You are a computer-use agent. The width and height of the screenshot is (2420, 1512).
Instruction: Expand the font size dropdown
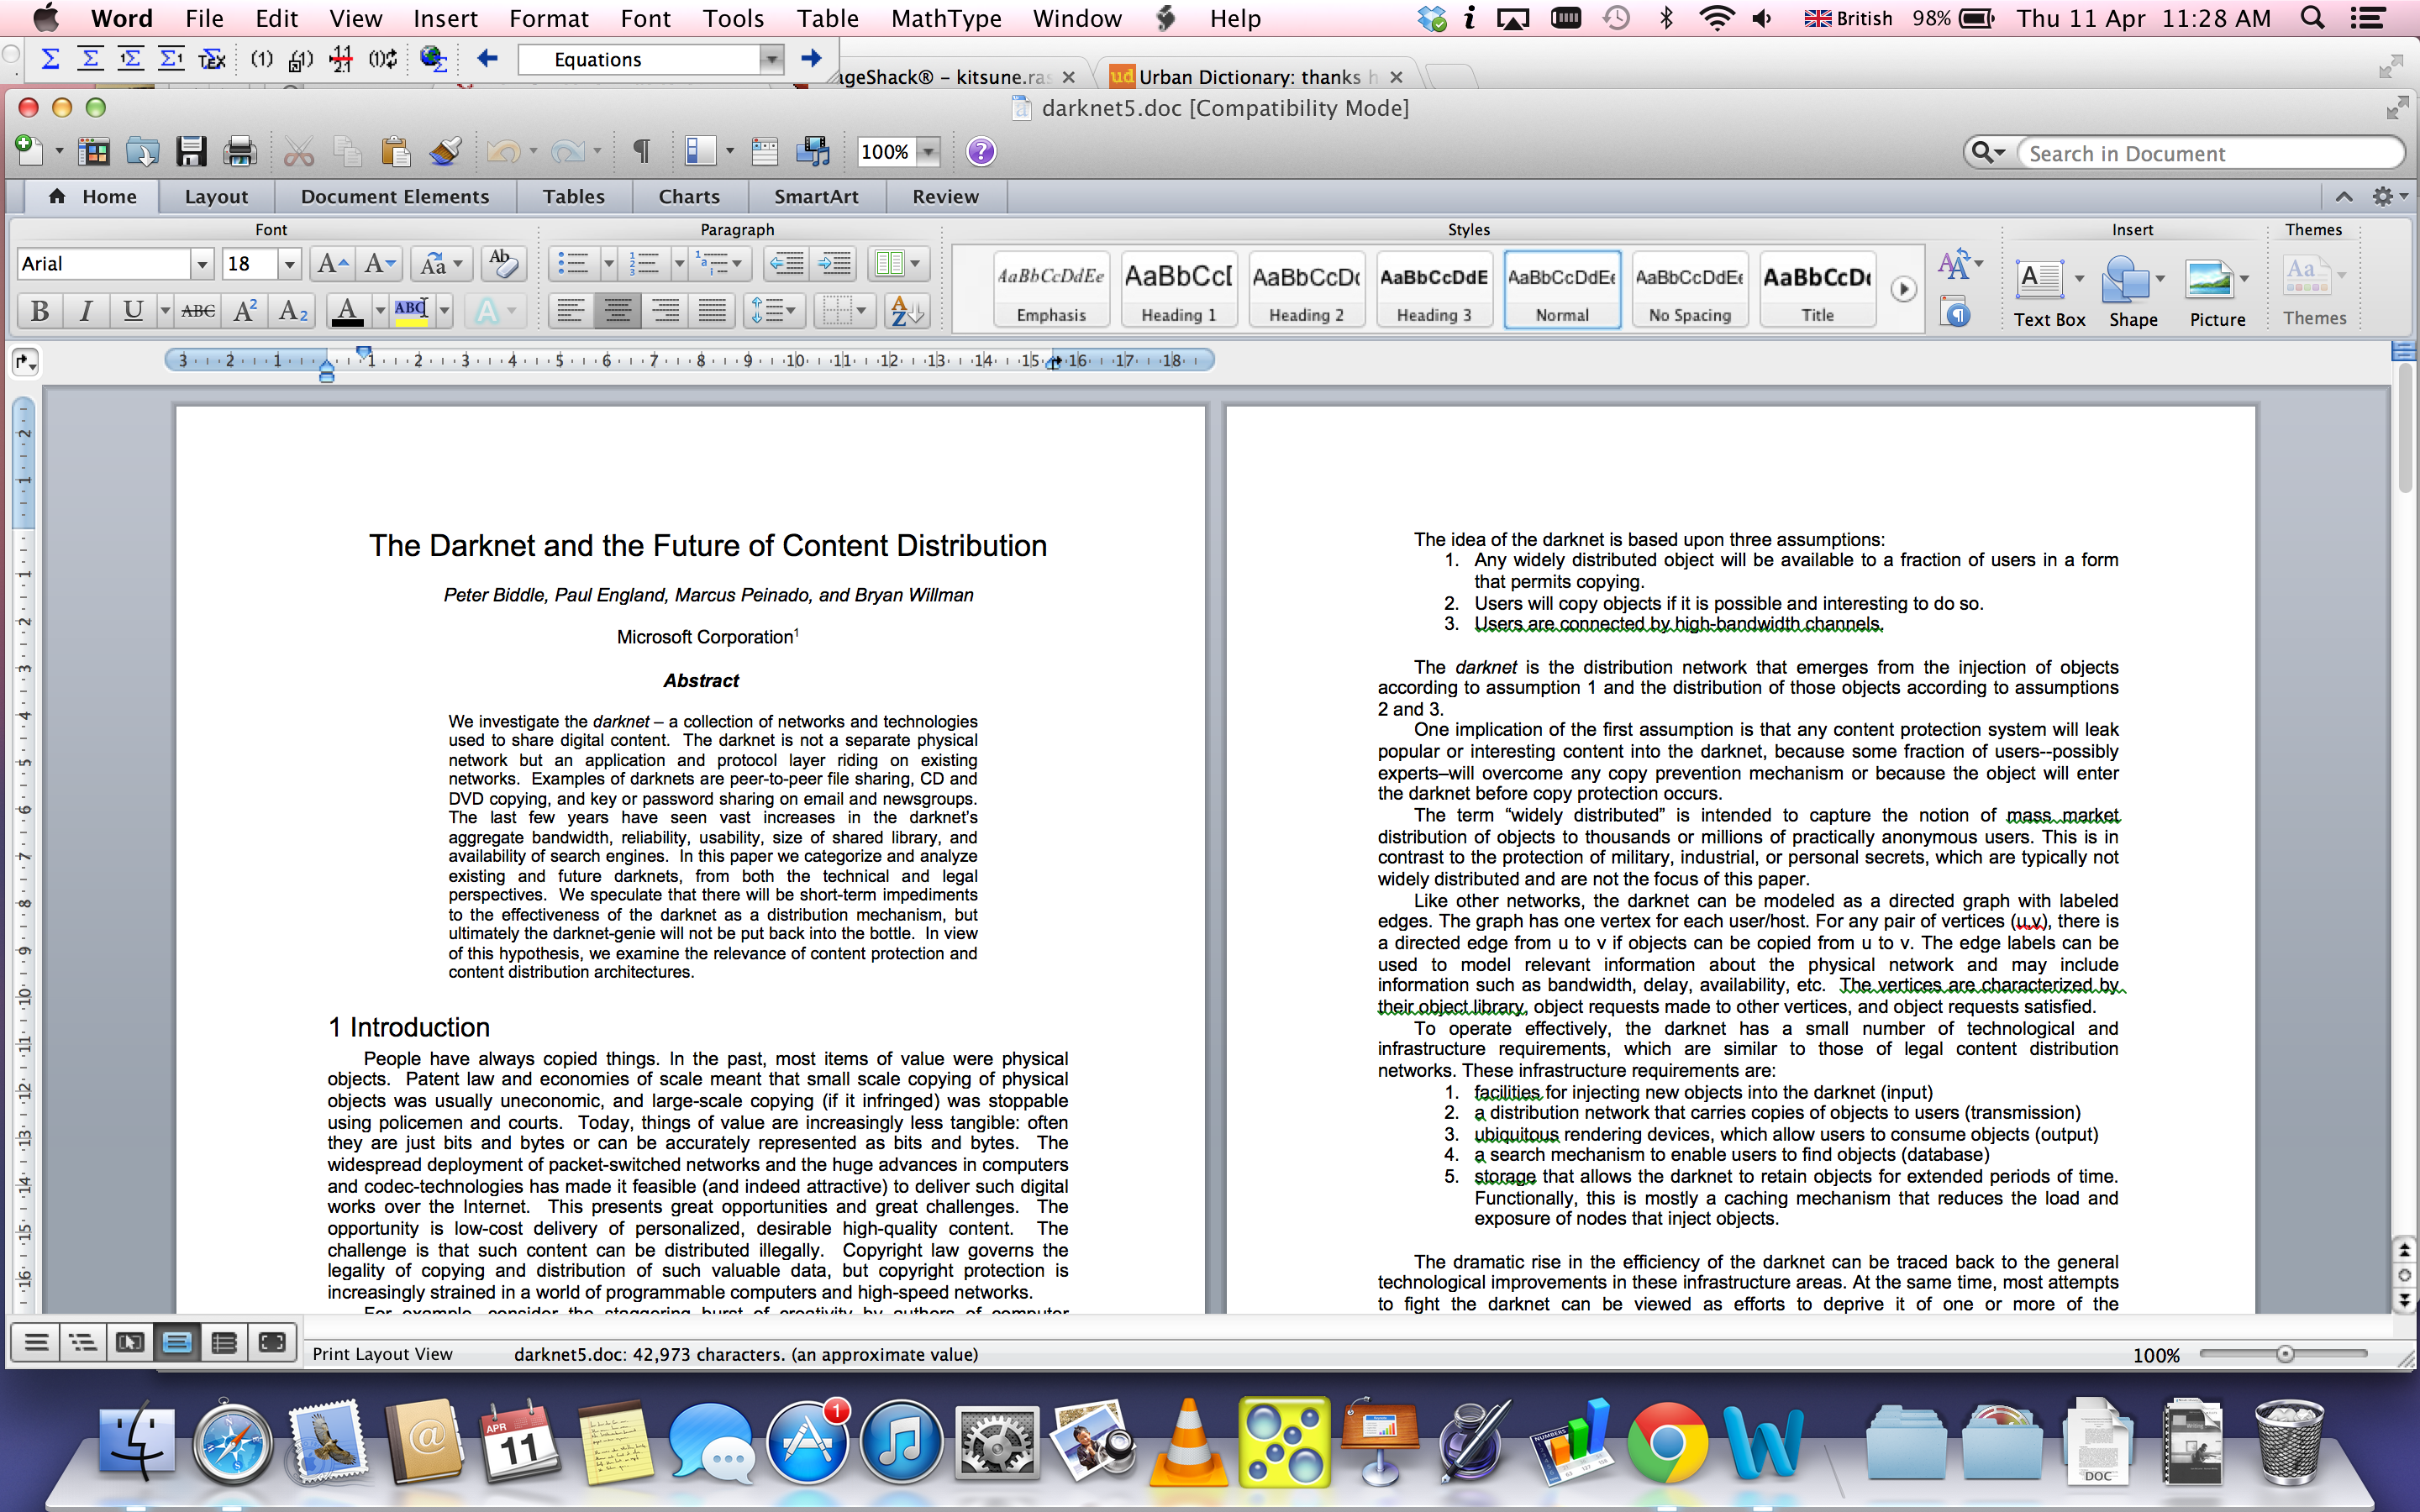click(289, 264)
